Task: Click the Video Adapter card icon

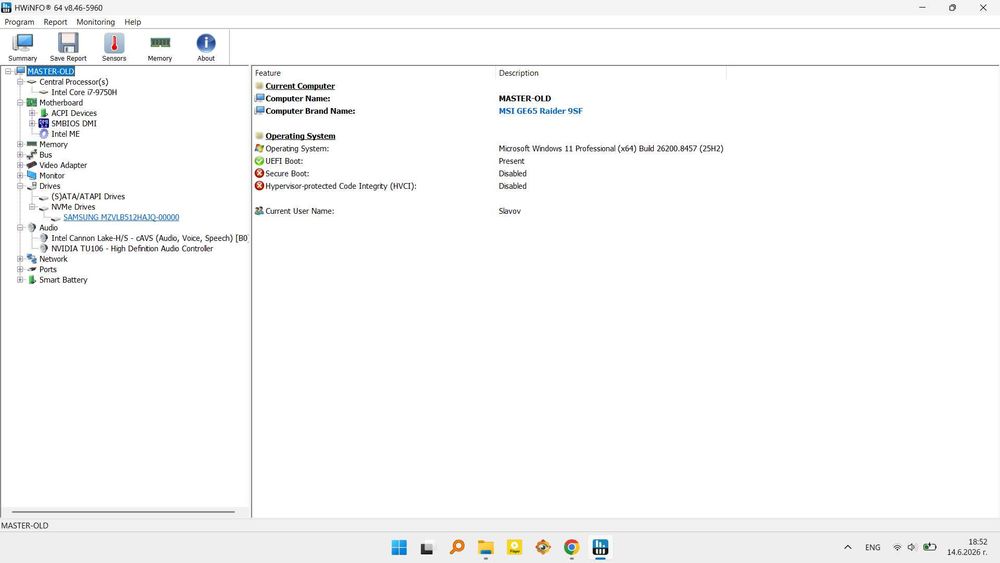Action: click(31, 165)
